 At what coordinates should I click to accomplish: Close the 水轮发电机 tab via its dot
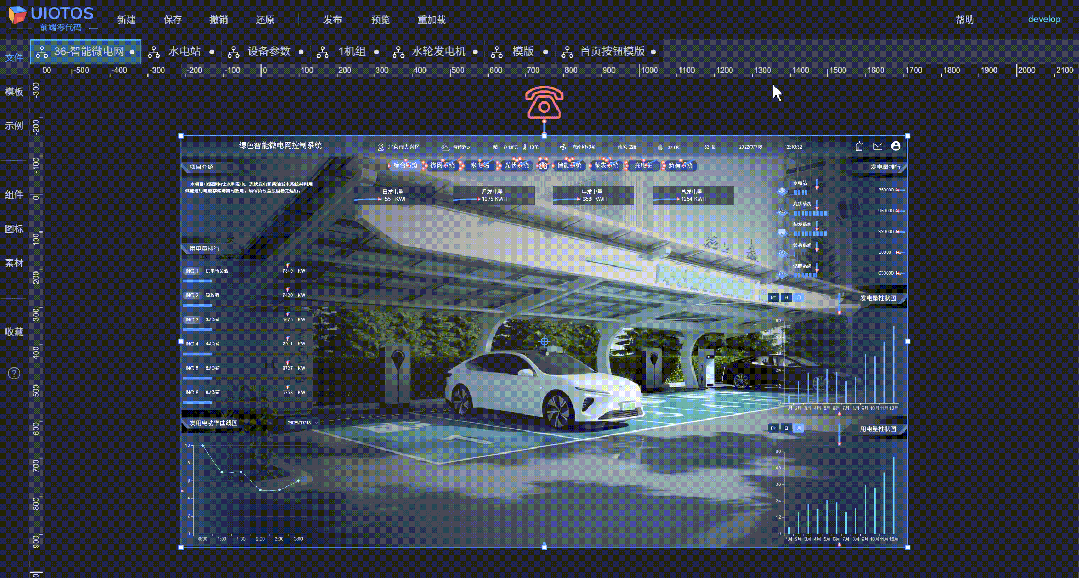click(x=476, y=52)
